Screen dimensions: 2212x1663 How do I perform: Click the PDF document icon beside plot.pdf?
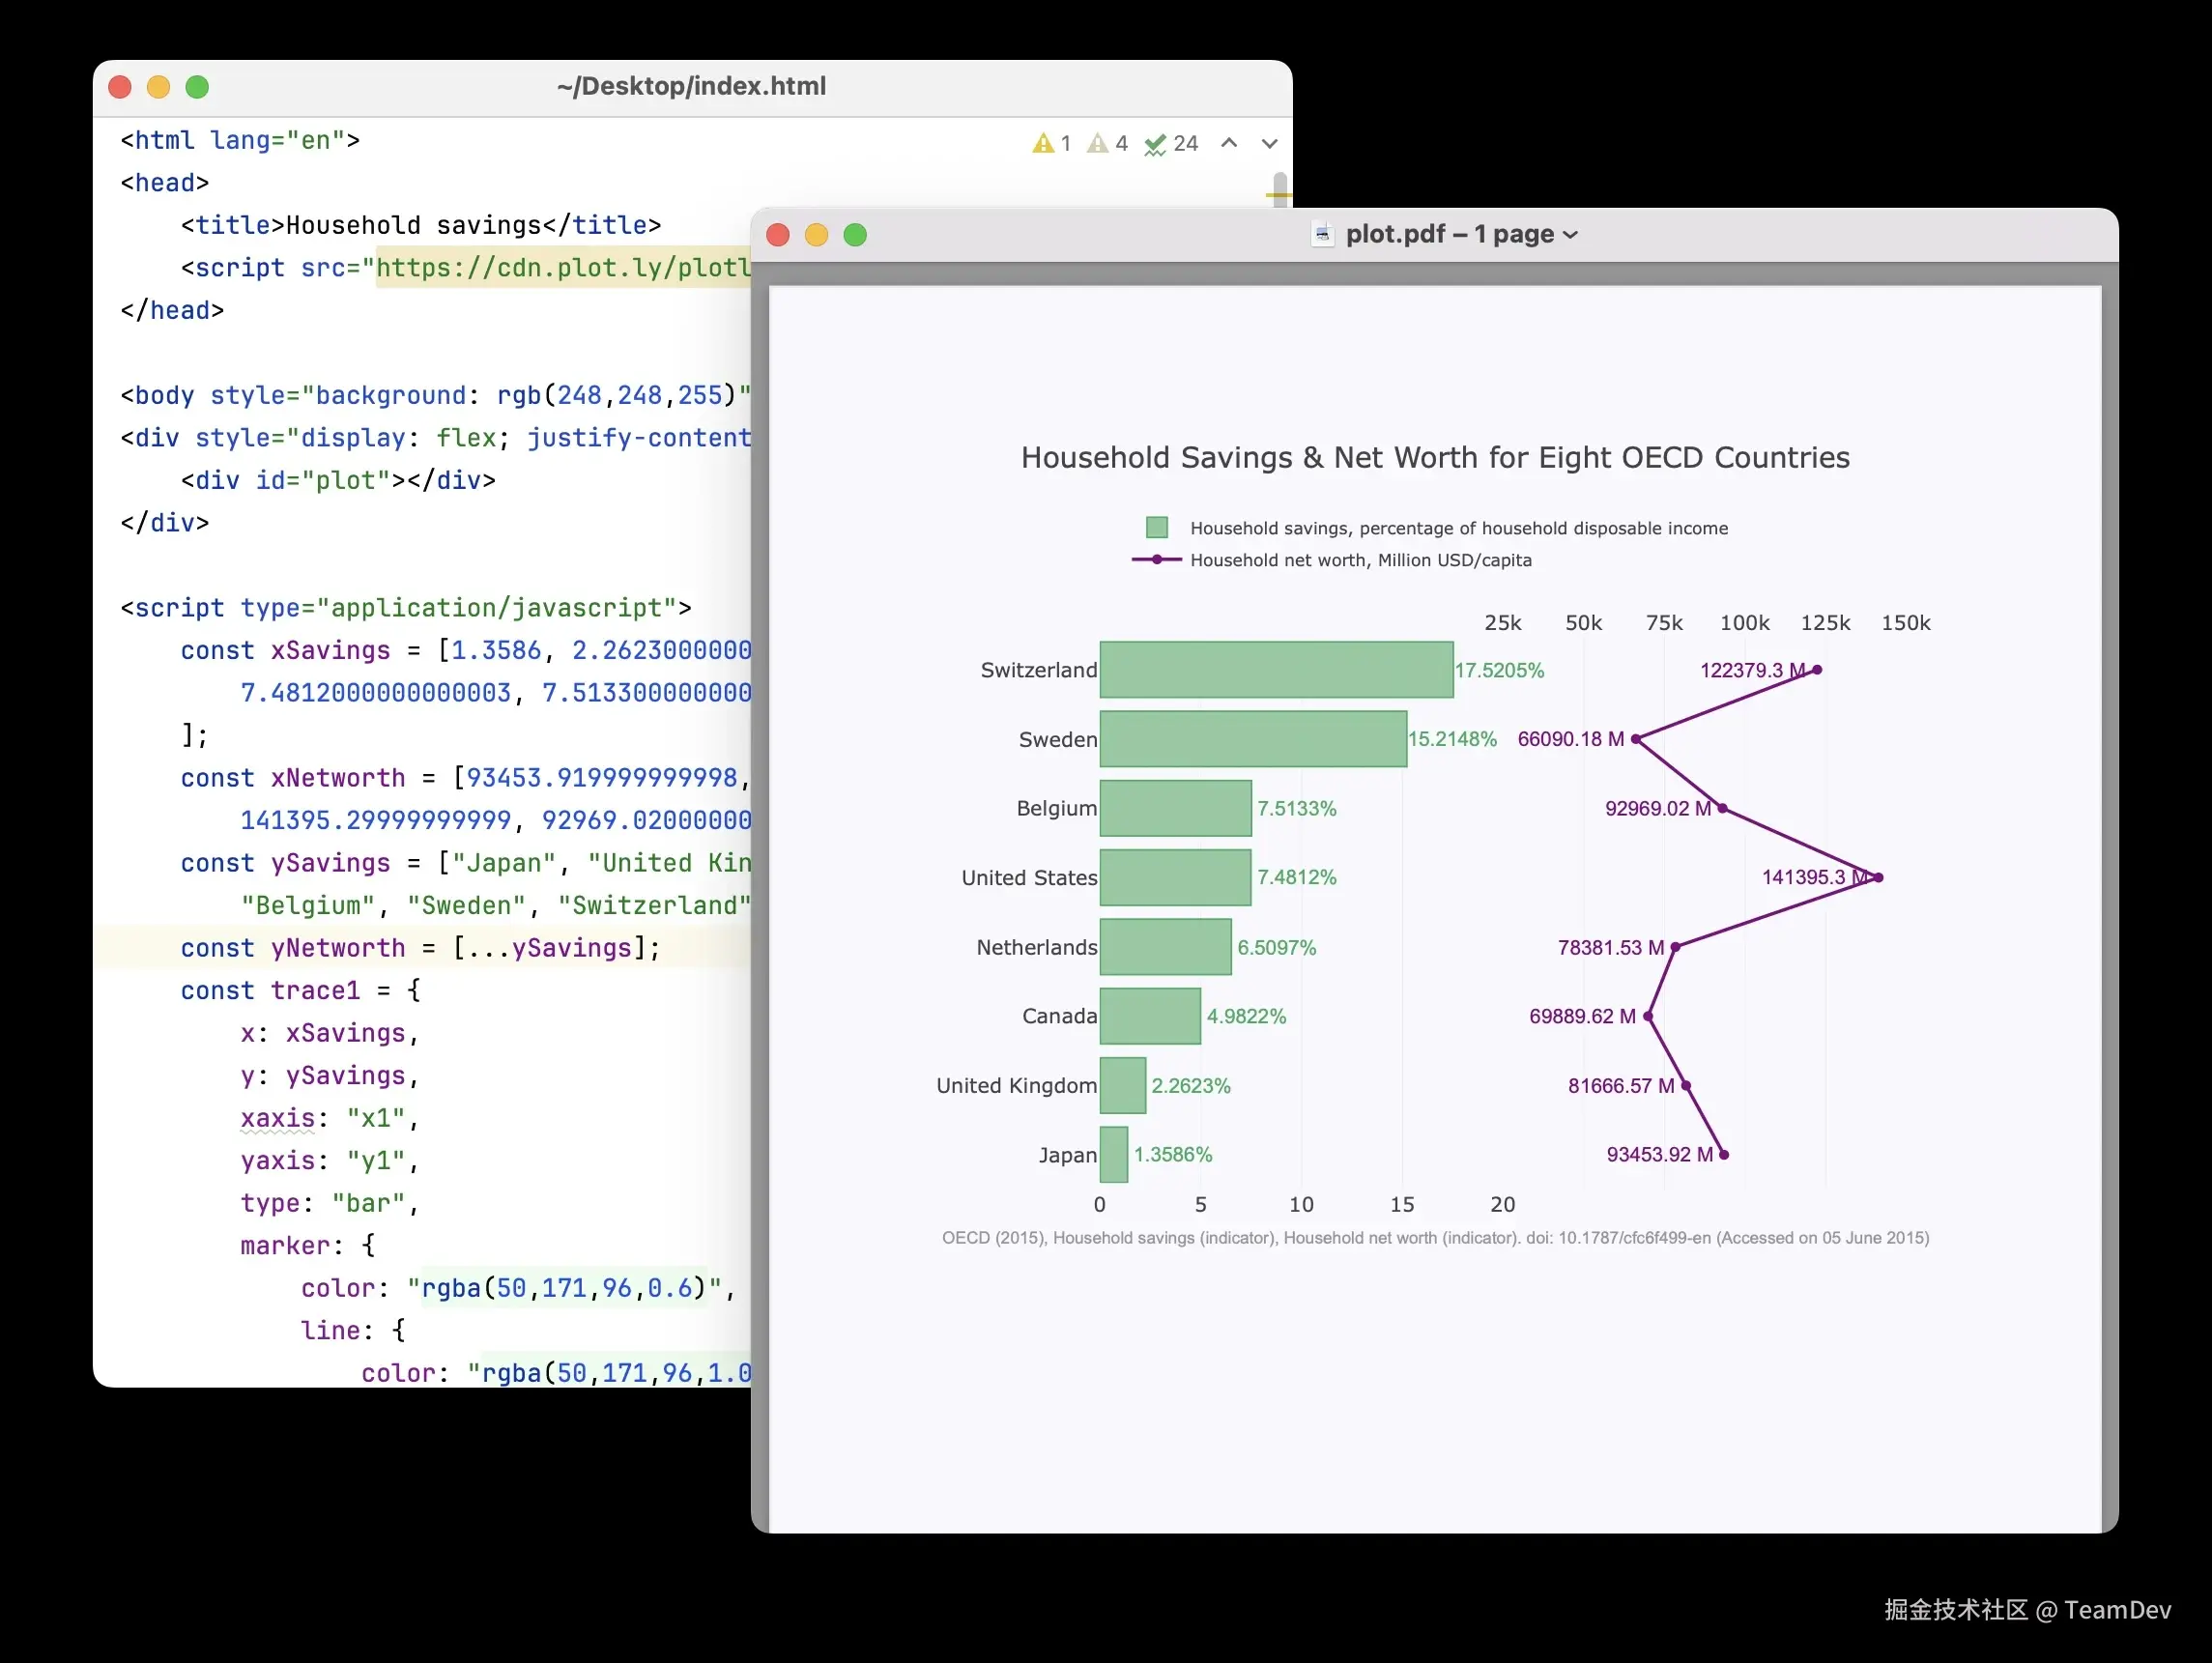[1322, 234]
